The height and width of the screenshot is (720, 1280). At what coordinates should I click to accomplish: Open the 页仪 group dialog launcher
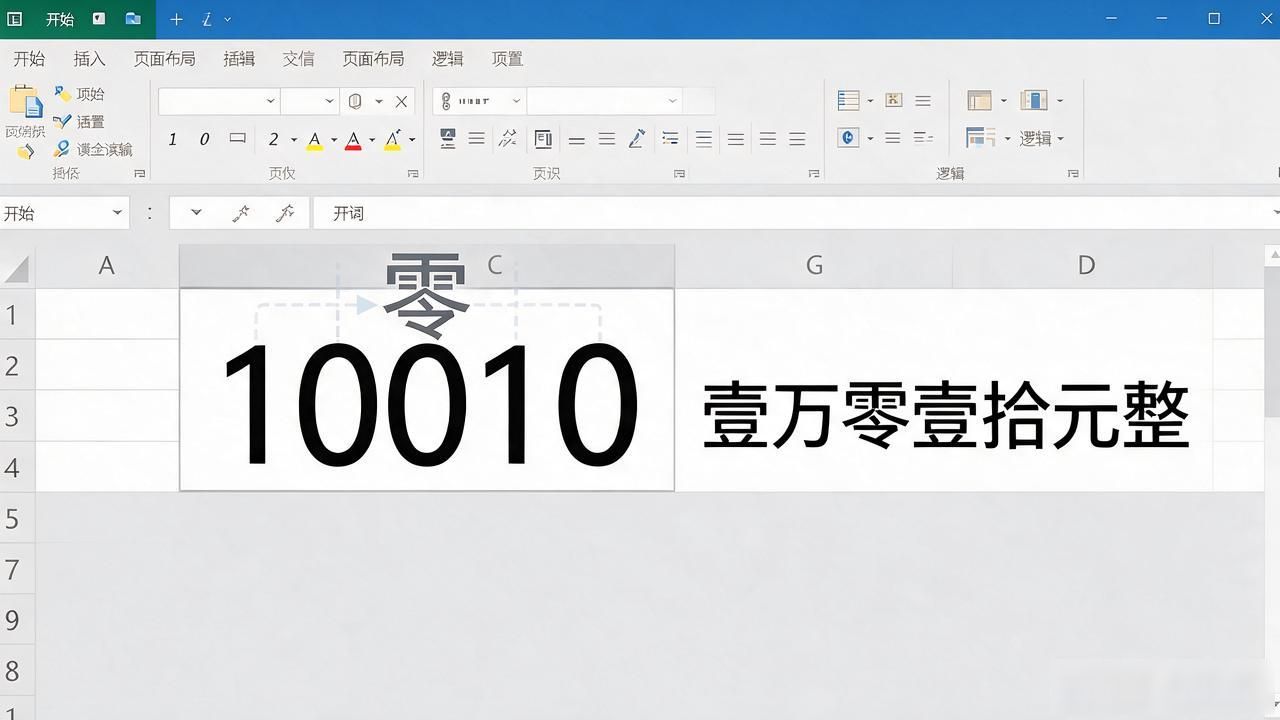point(413,173)
